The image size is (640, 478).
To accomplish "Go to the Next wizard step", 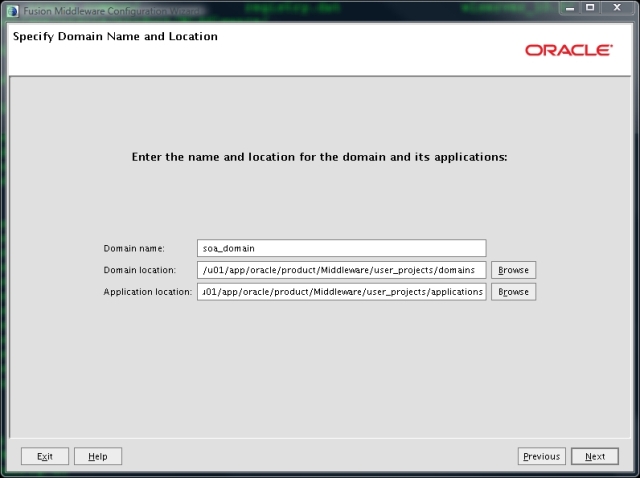I will pyautogui.click(x=595, y=456).
